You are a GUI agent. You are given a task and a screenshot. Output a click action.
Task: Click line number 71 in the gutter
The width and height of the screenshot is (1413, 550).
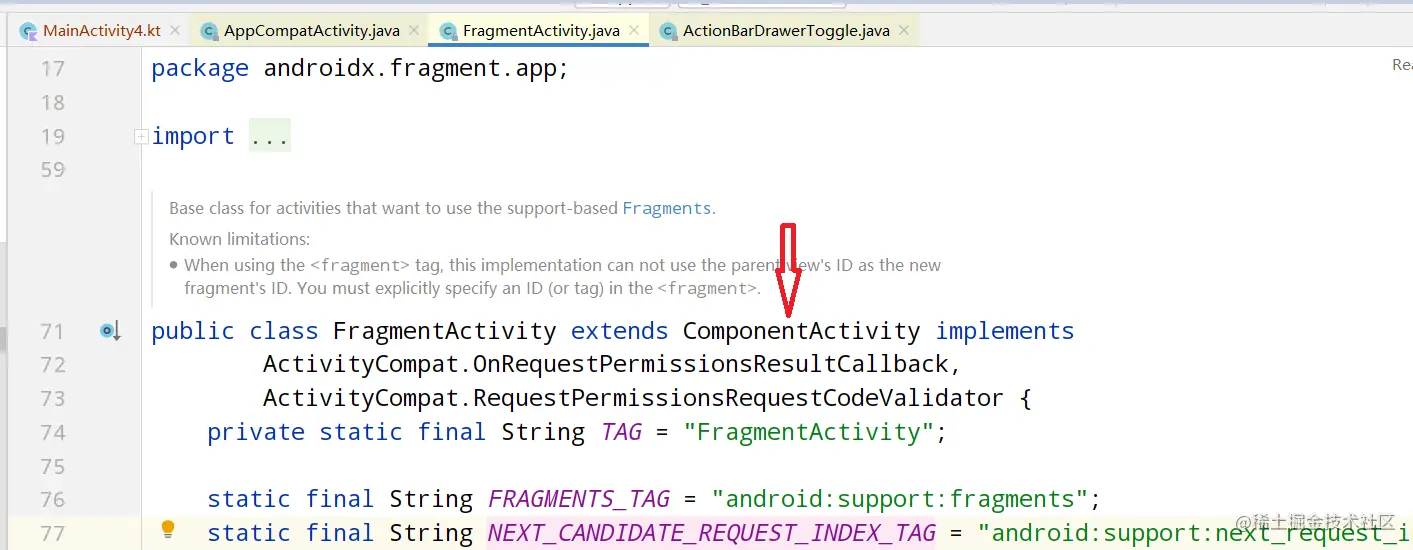pos(52,331)
